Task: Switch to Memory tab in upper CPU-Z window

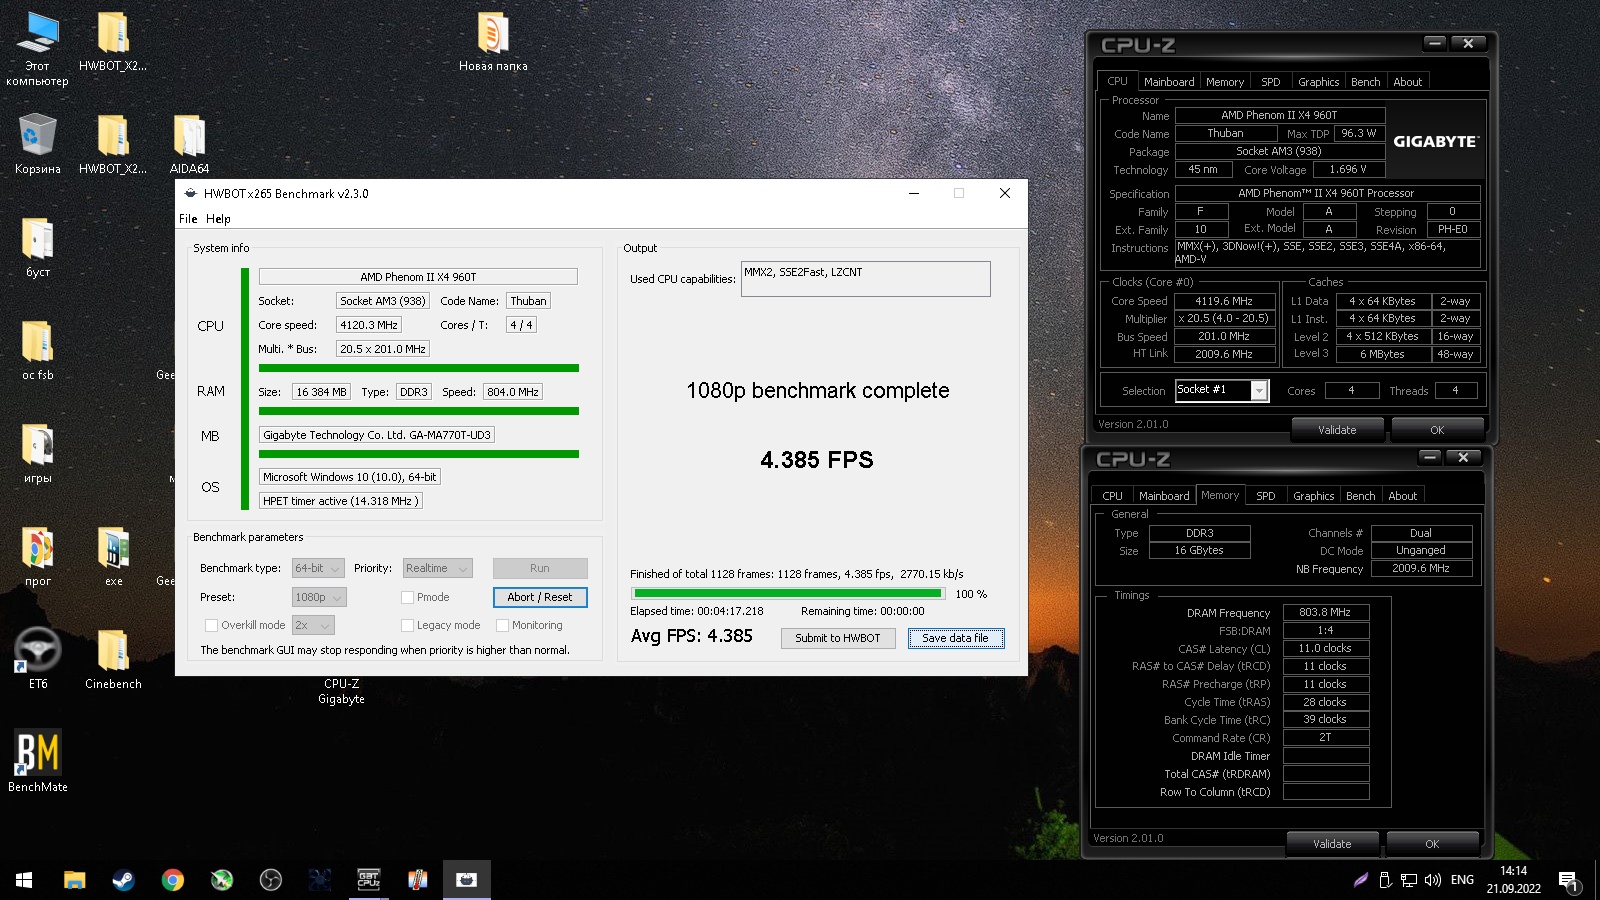Action: tap(1225, 82)
